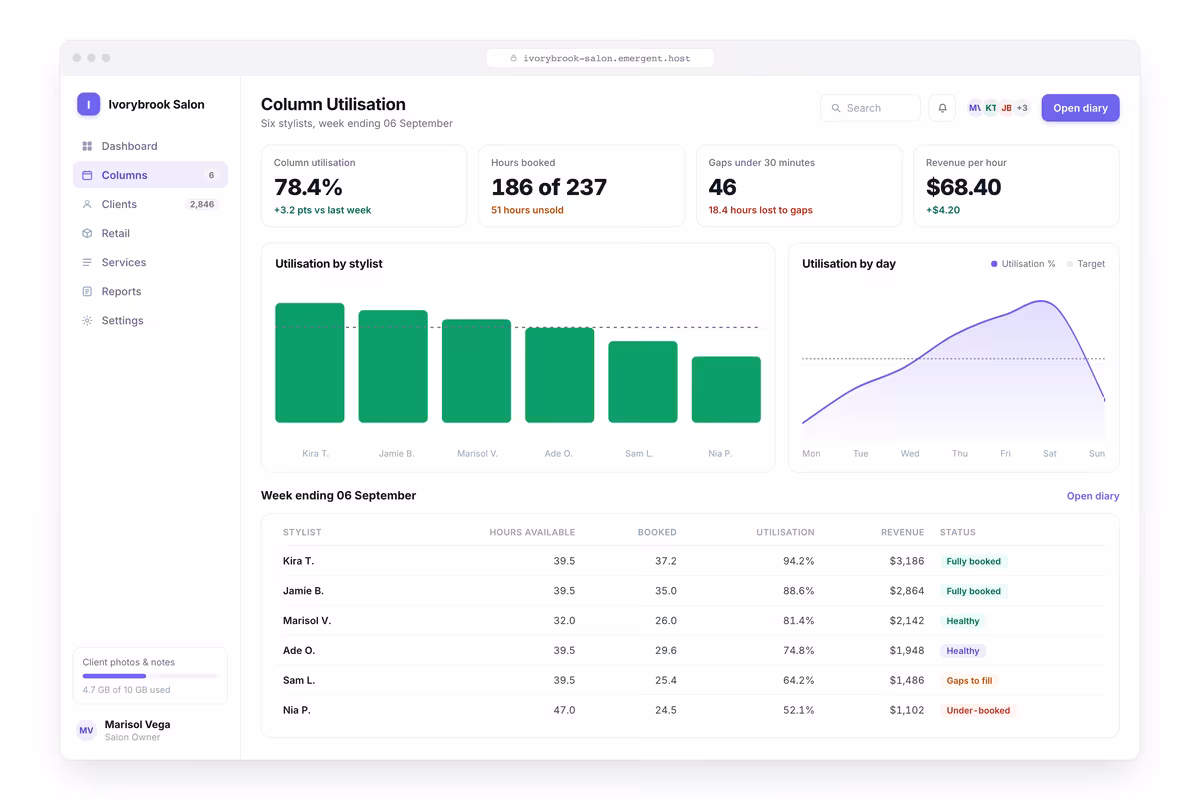
Task: Click the Retail box icon
Action: click(87, 233)
